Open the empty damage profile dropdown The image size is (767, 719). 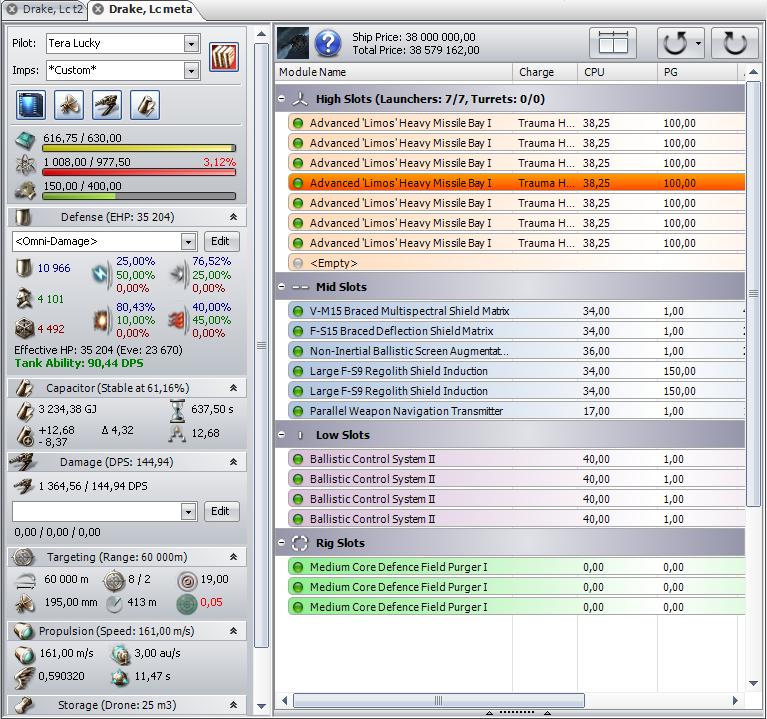point(188,512)
